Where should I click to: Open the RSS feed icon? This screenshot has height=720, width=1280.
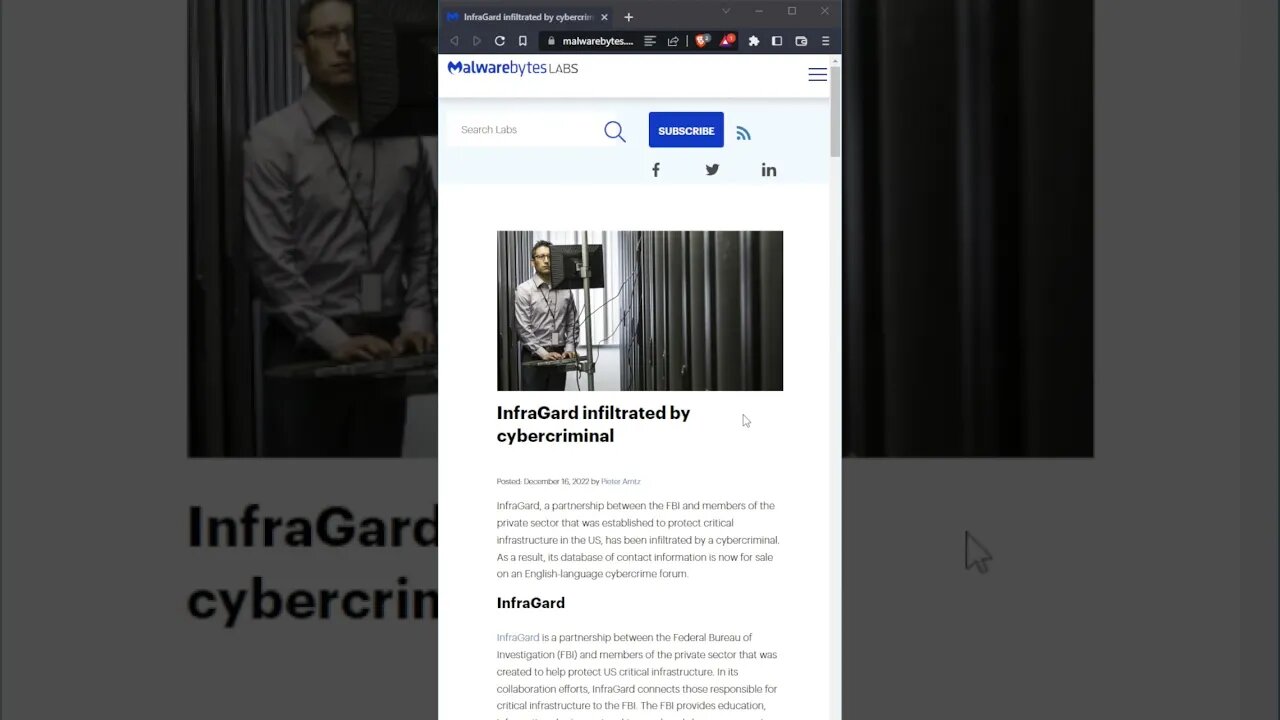[x=743, y=133]
